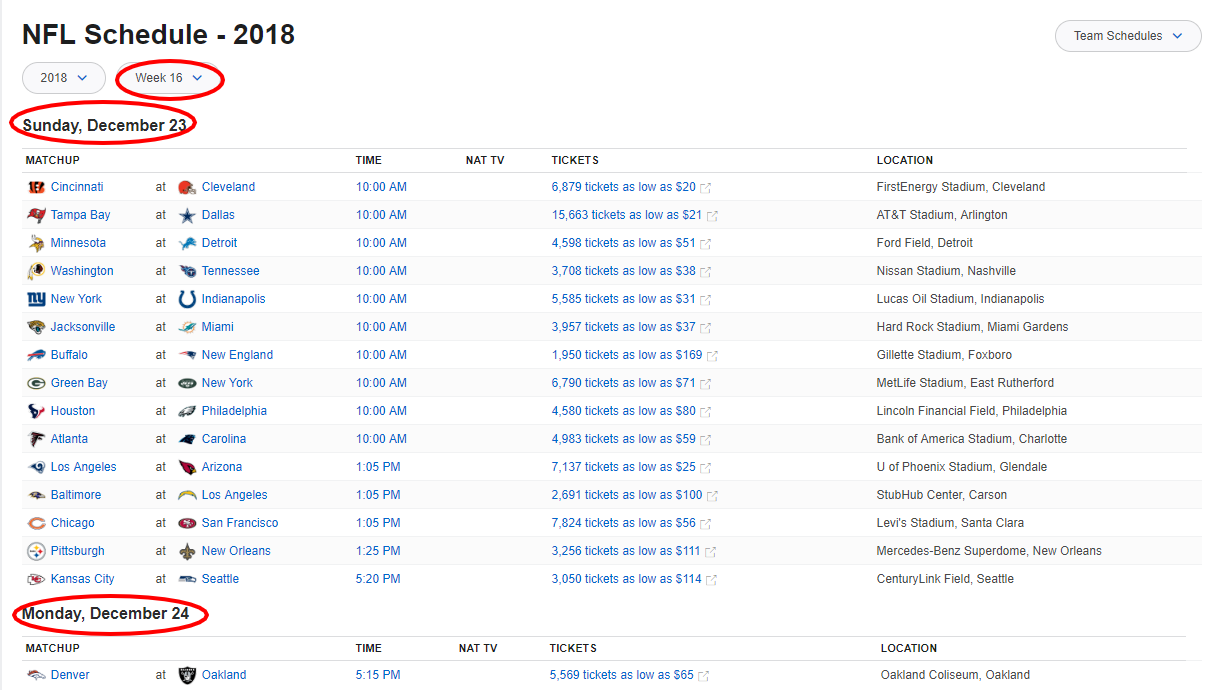Select 'AT&T Stadium, Arlington' location text
Screen dimensions: 1219x690
(x=942, y=215)
